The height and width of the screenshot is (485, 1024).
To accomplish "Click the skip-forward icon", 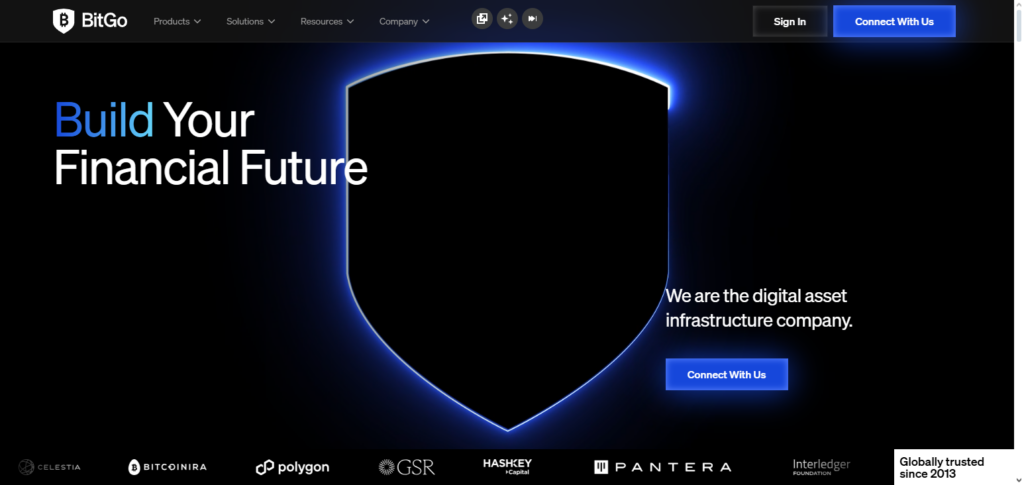I will click(532, 18).
